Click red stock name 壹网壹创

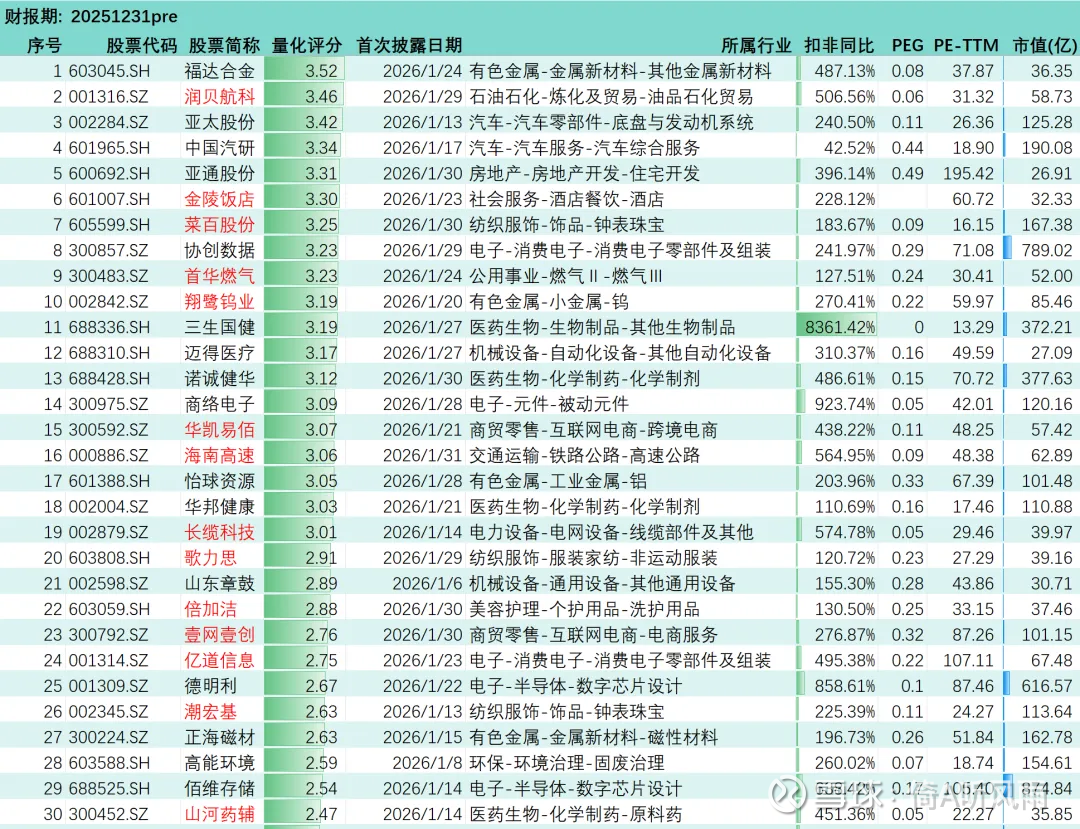pyautogui.click(x=220, y=635)
